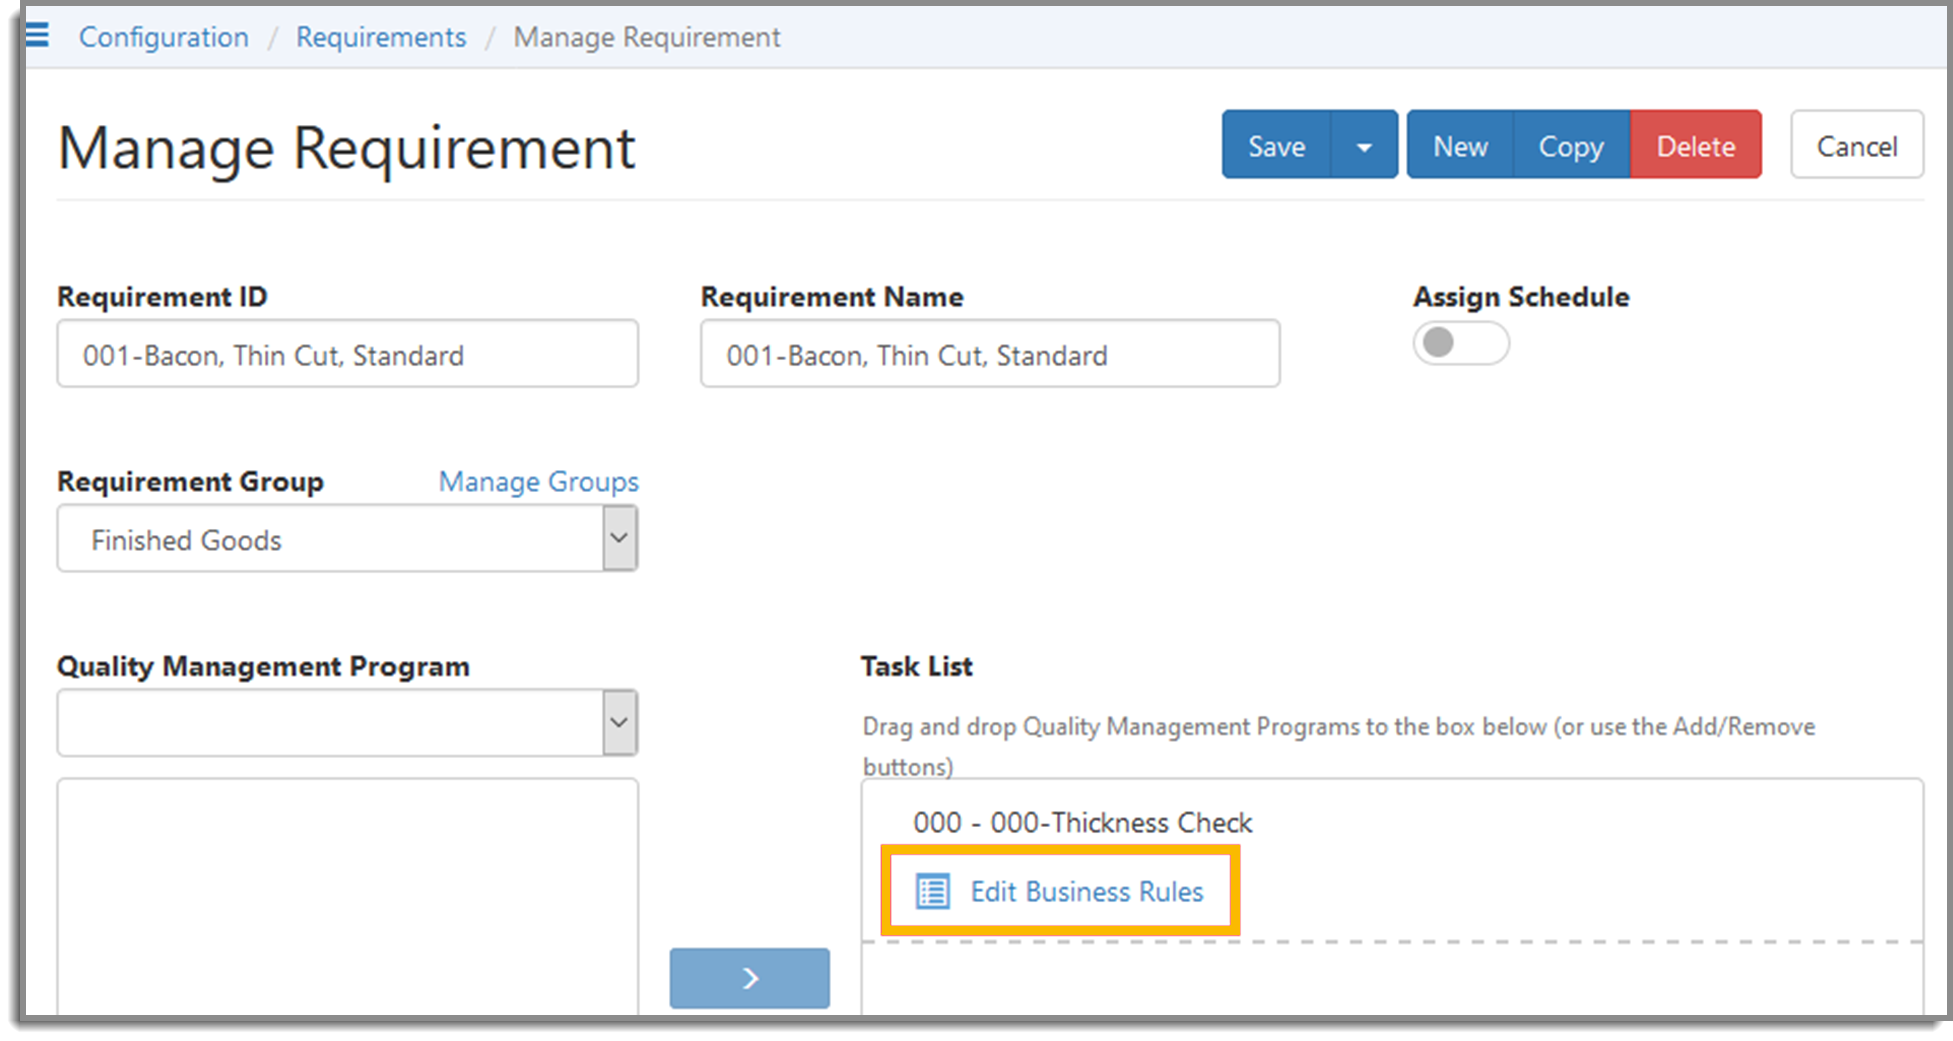Toggle the Assign Schedule switch
This screenshot has height=1041, width=1953.
click(x=1460, y=343)
